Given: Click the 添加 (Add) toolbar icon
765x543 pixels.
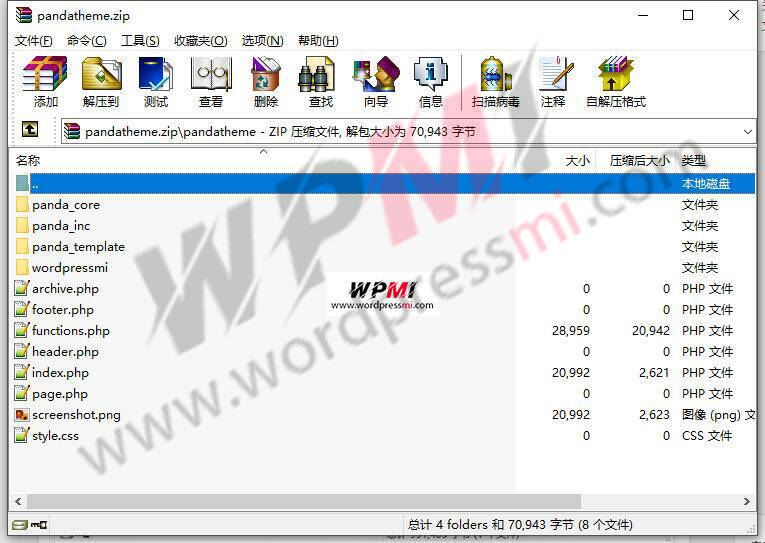Looking at the screenshot, I should pyautogui.click(x=45, y=81).
